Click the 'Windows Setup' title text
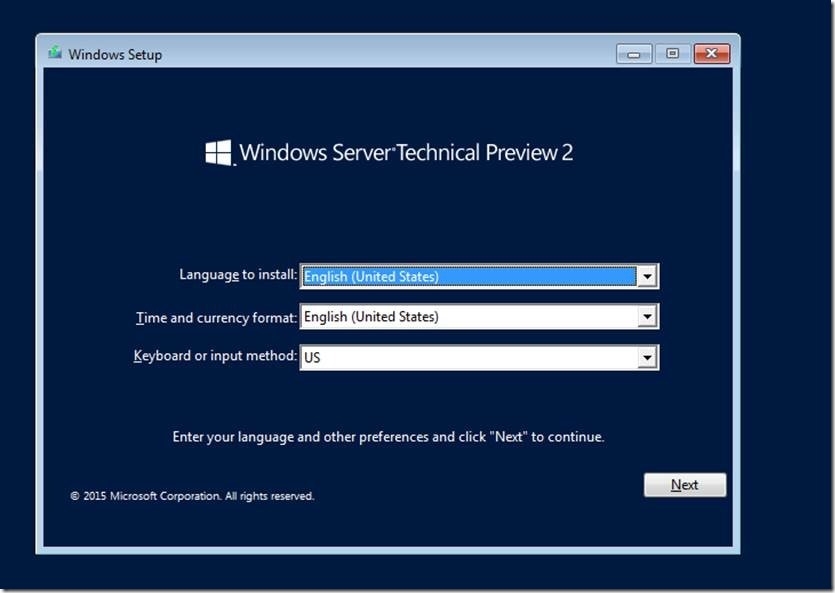 [x=115, y=54]
